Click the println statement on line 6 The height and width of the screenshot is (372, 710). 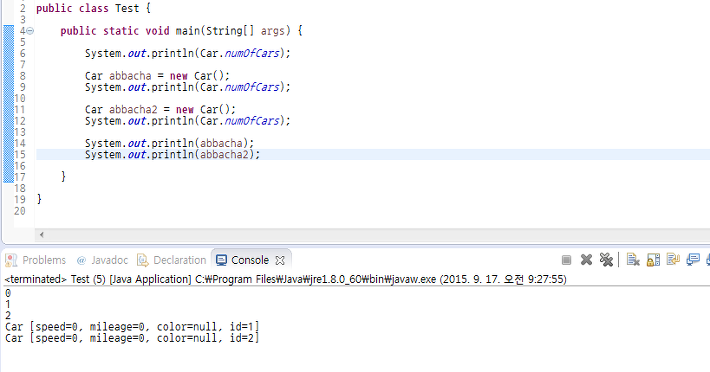[x=187, y=53]
